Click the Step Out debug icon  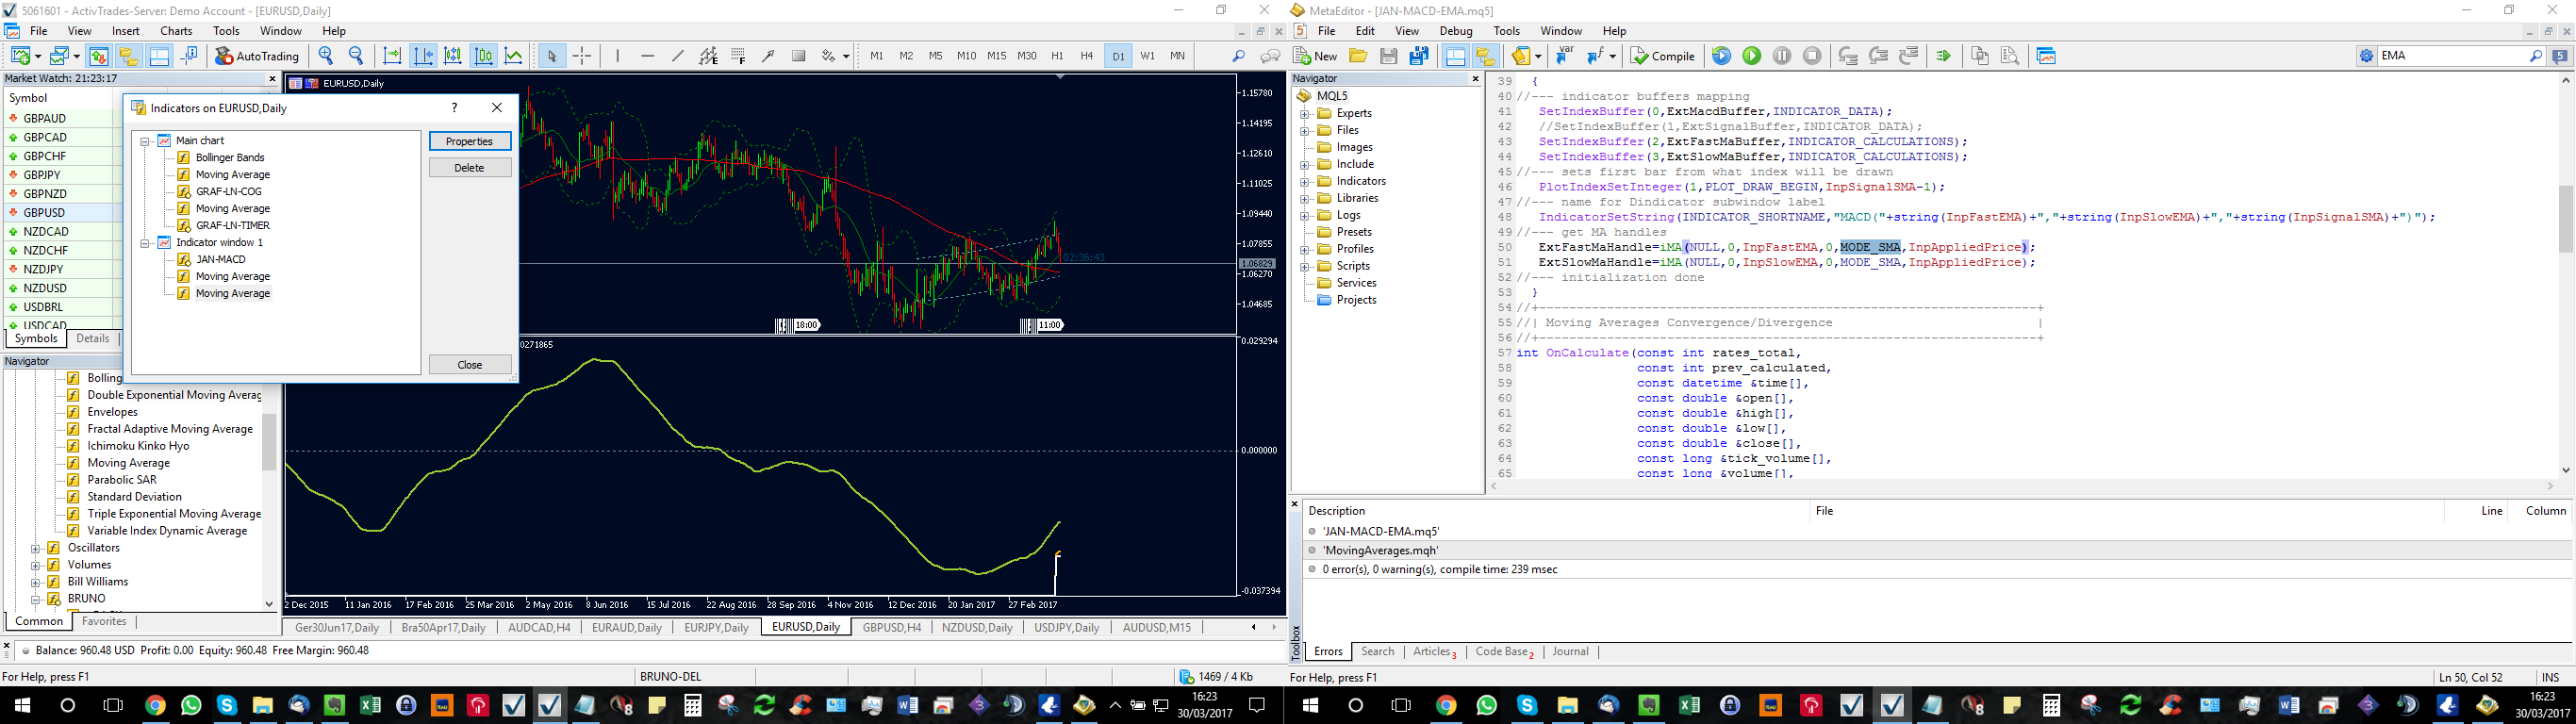[x=1908, y=56]
